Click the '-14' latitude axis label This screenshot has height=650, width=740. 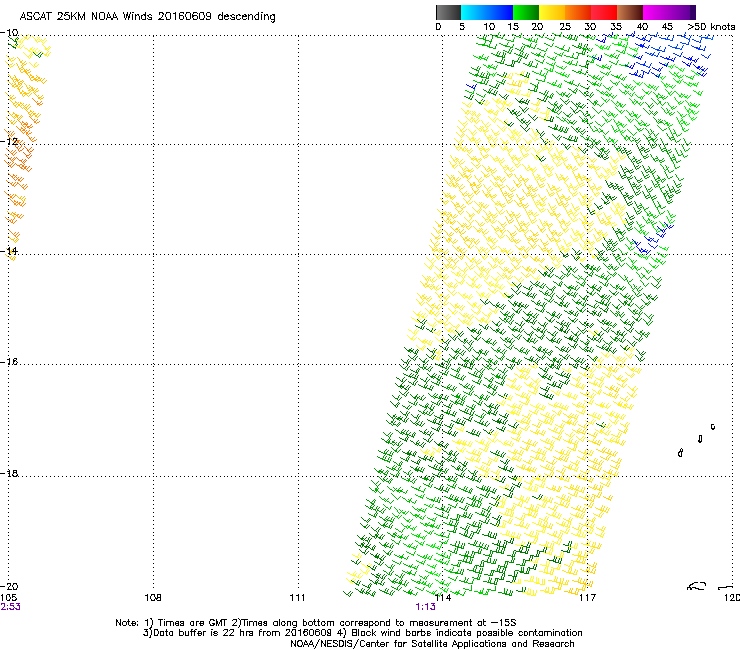point(9,251)
